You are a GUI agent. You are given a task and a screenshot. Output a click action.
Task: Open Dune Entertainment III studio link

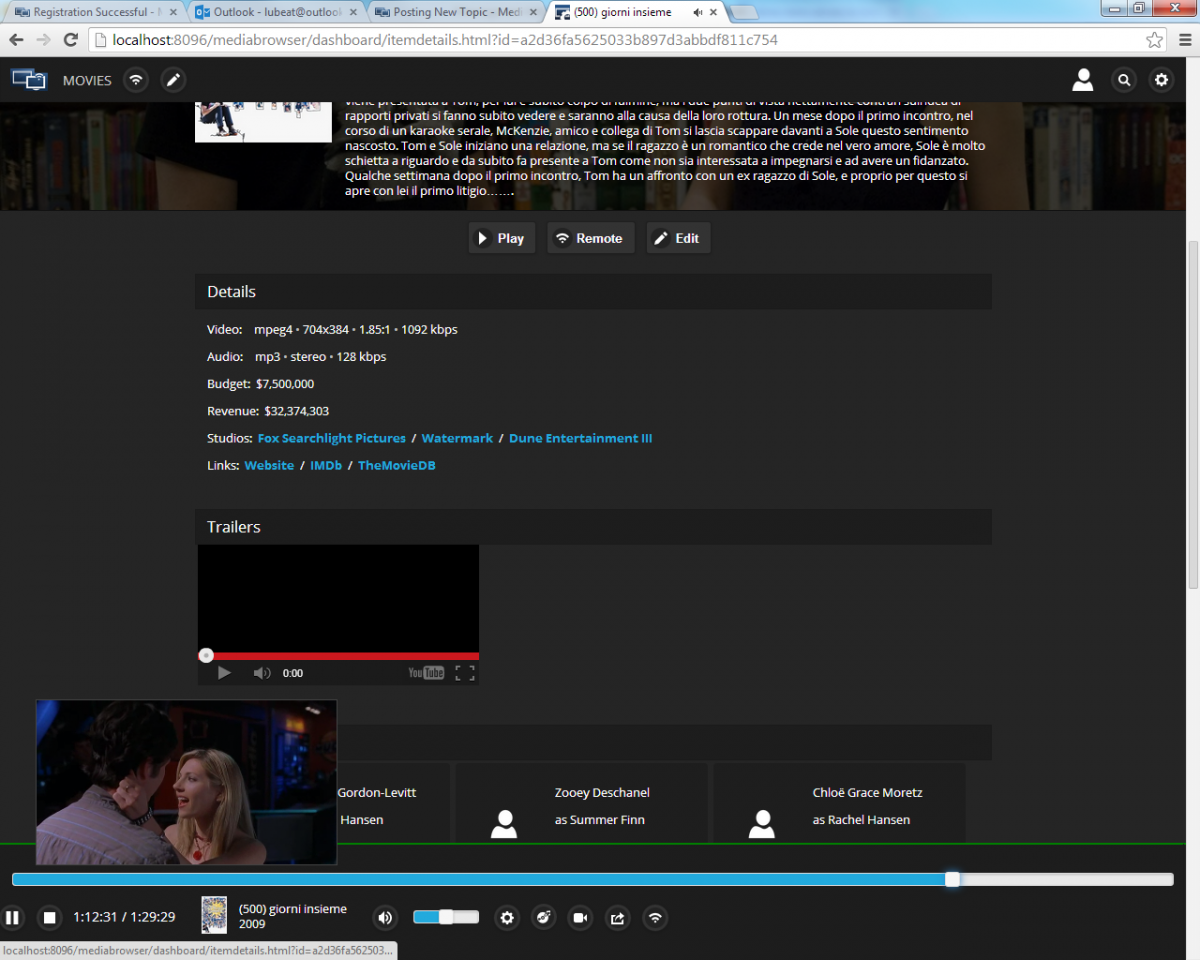coord(580,438)
